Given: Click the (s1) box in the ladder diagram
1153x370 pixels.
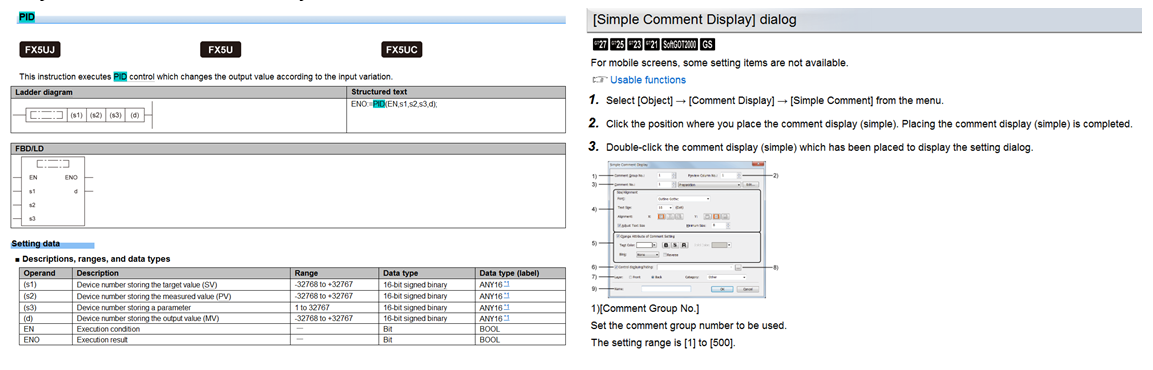Looking at the screenshot, I should (x=76, y=115).
